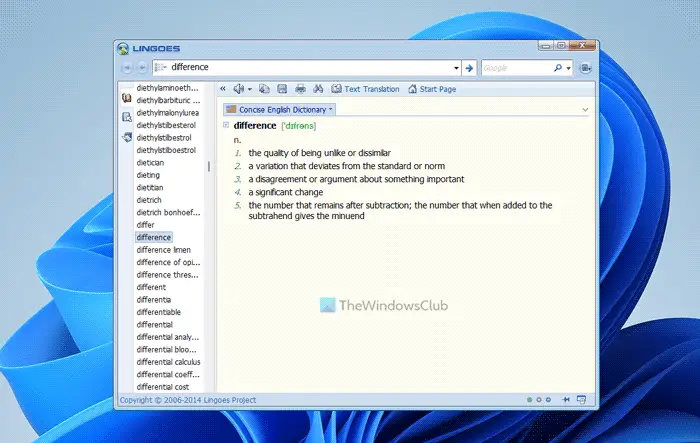Toggle the expand box beside difference headword
Screen dimensions: 700x443
[226, 125]
